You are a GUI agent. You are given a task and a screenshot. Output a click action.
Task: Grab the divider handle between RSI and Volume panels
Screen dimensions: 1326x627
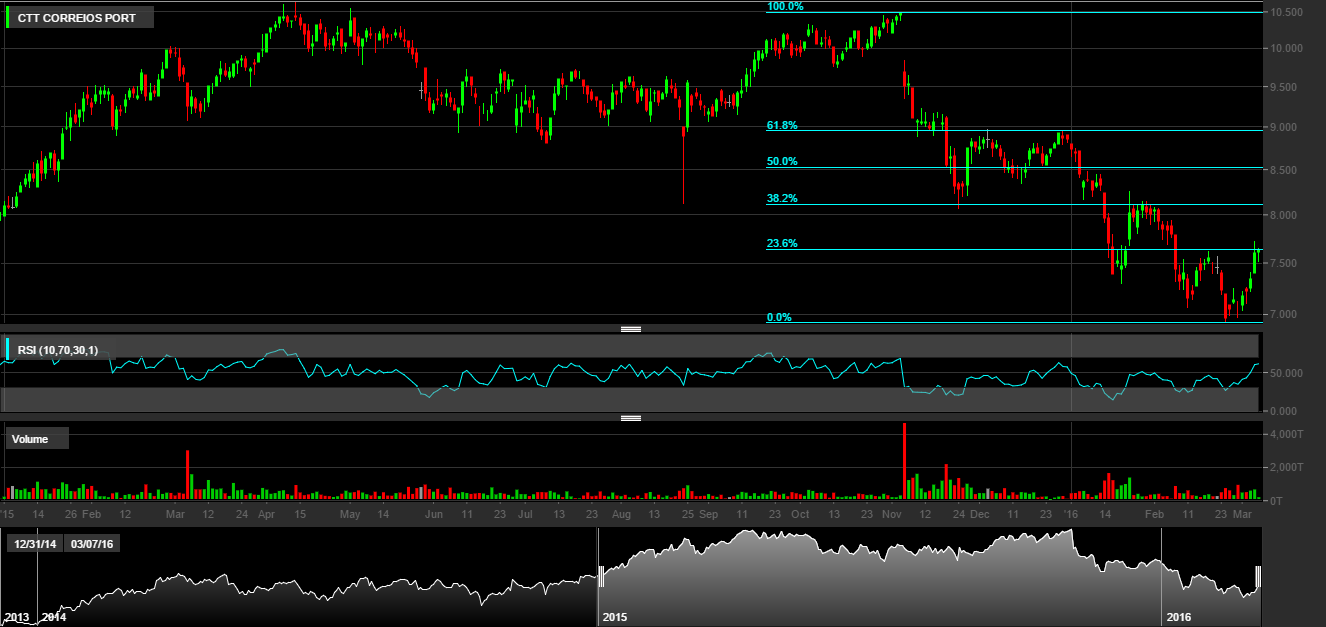(630, 418)
